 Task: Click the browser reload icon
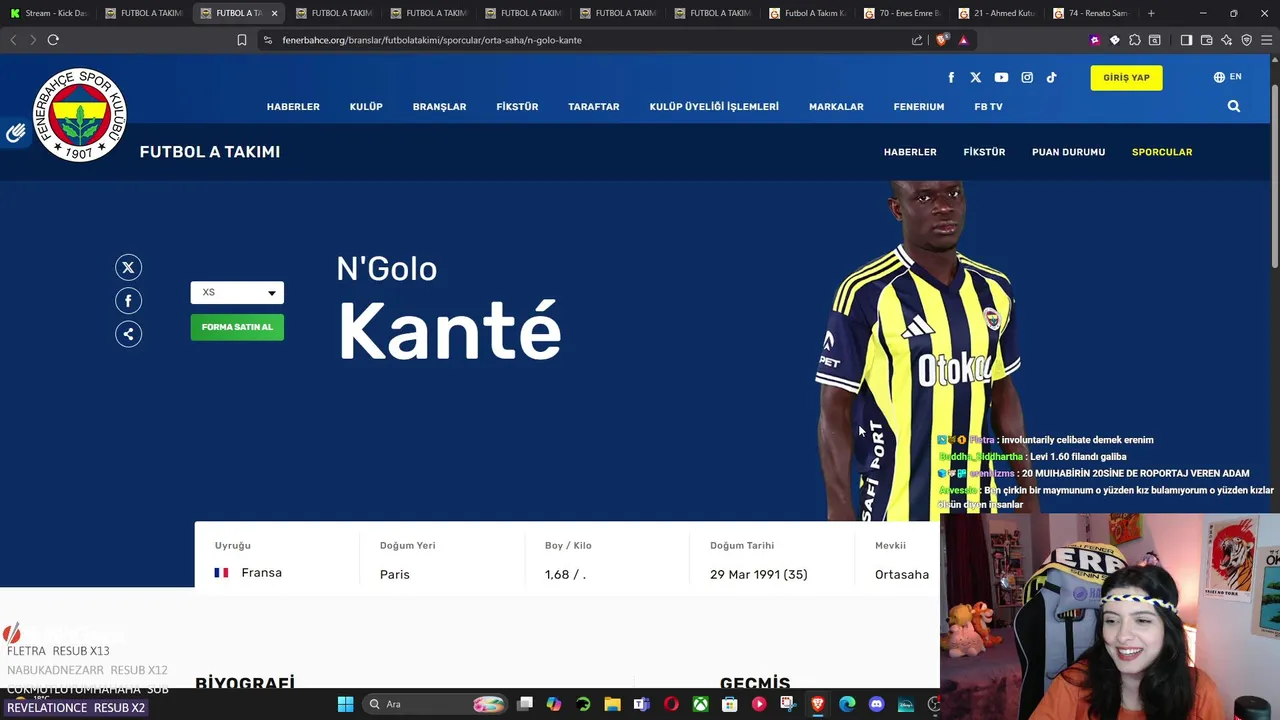point(53,40)
